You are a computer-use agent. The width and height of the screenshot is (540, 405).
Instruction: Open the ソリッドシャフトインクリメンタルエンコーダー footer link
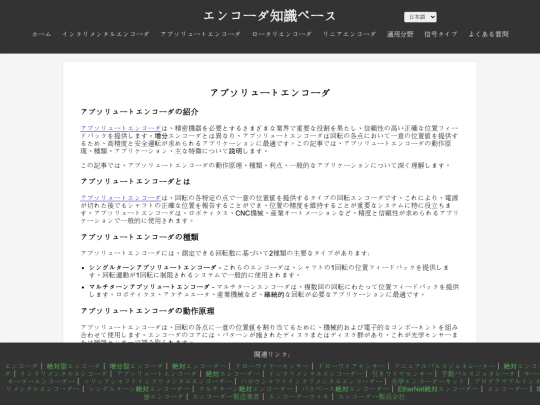pyautogui.click(x=157, y=381)
